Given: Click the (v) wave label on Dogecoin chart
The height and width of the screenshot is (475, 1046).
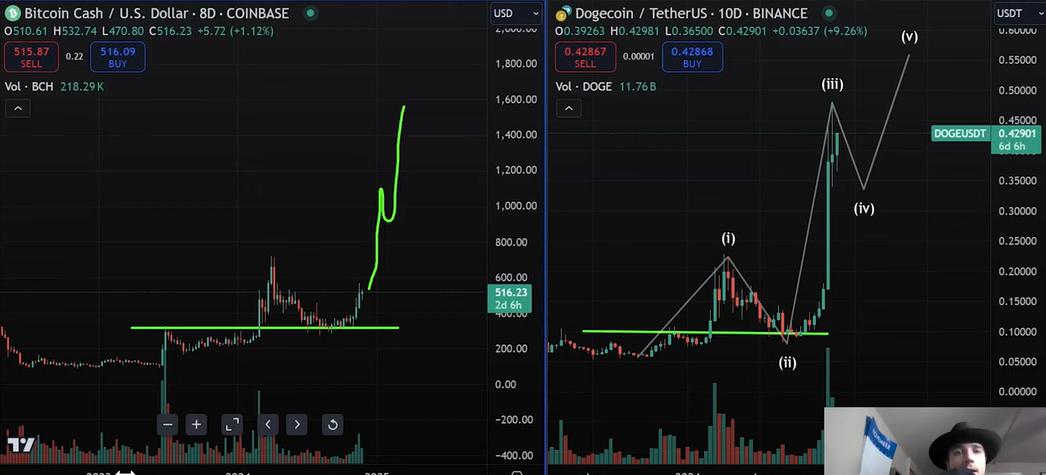Looking at the screenshot, I should pyautogui.click(x=909, y=37).
